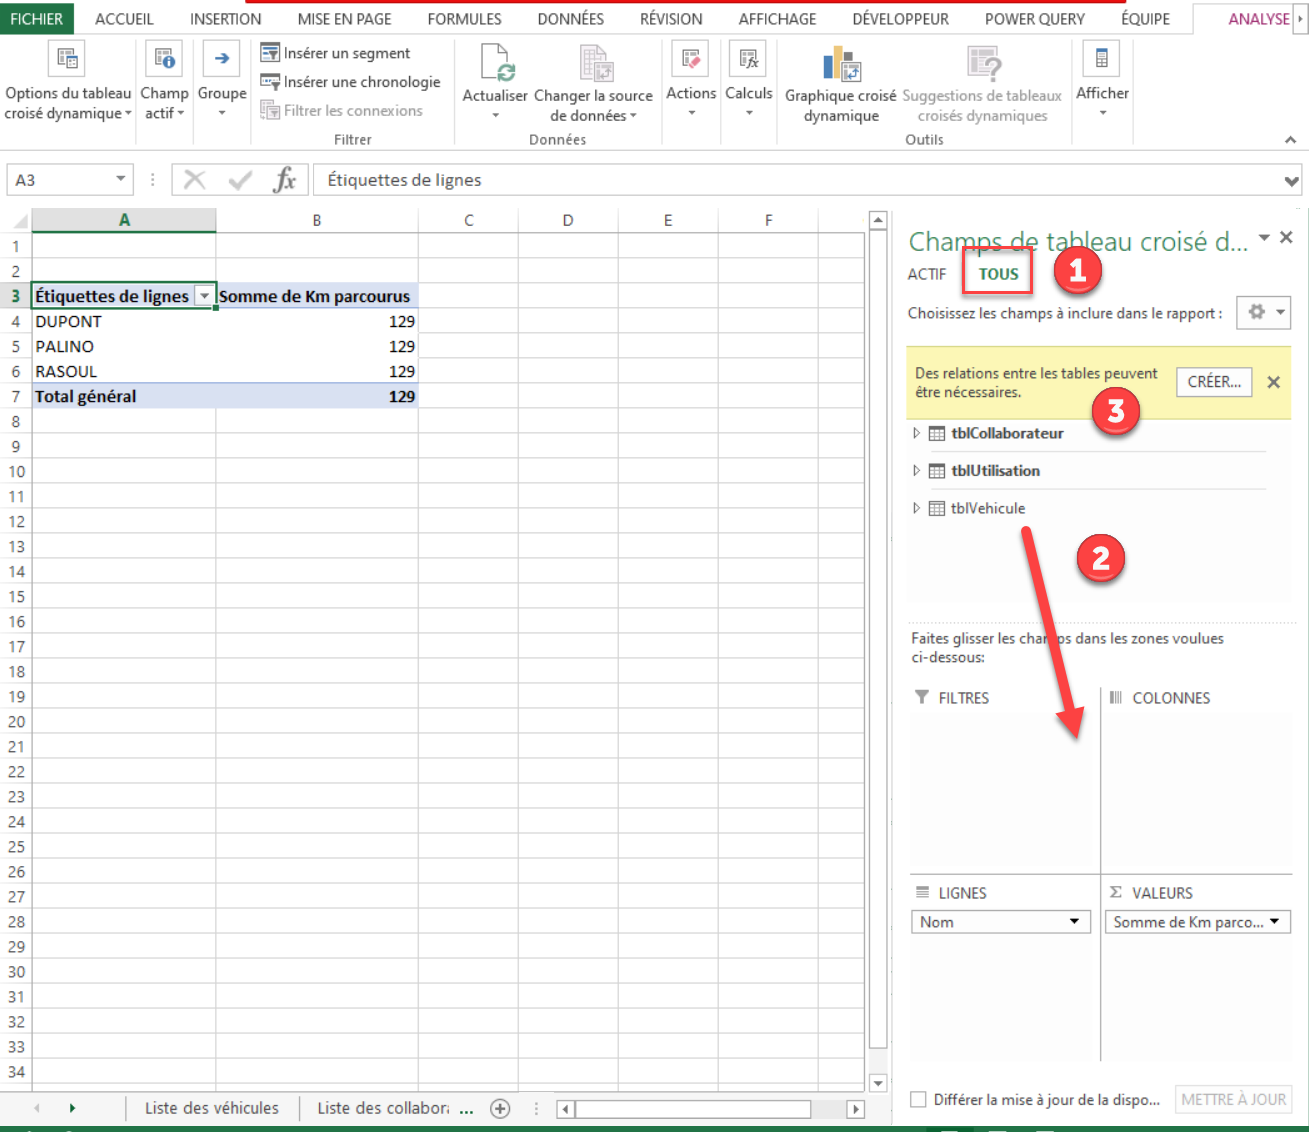
Task: Select the RASOUL cell
Action: [x=124, y=371]
